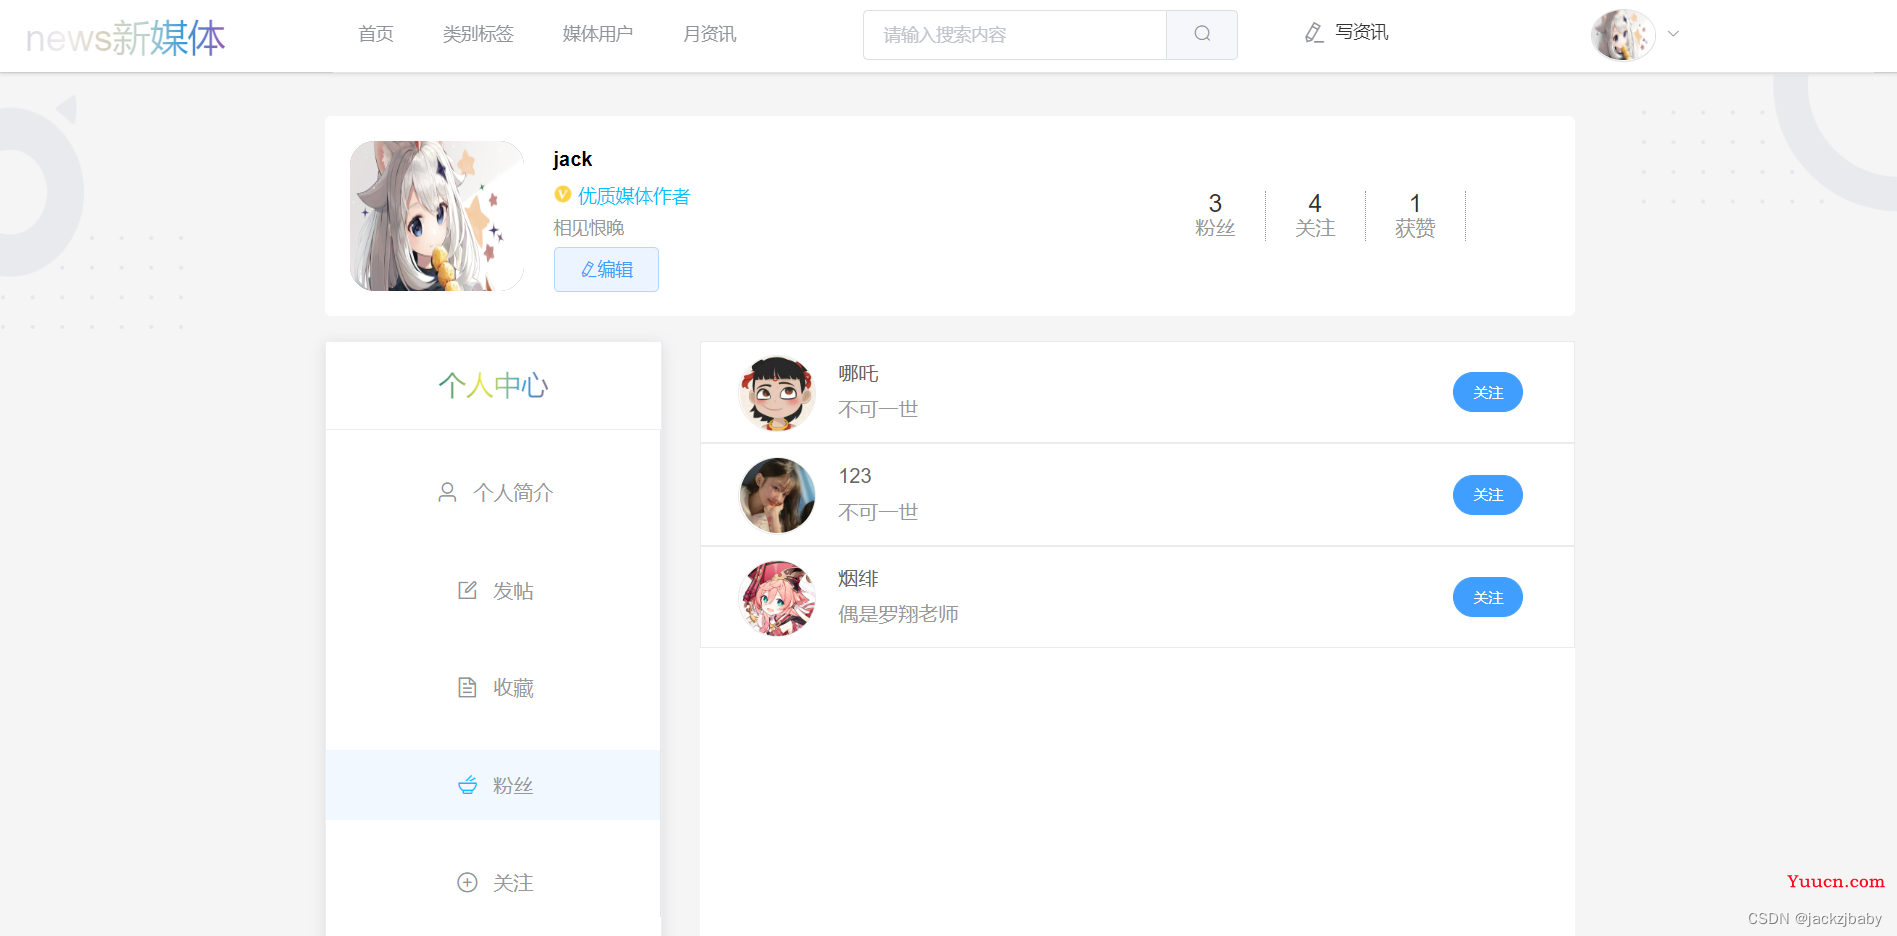Click the 个人中心 heading
The width and height of the screenshot is (1897, 936).
(x=493, y=386)
